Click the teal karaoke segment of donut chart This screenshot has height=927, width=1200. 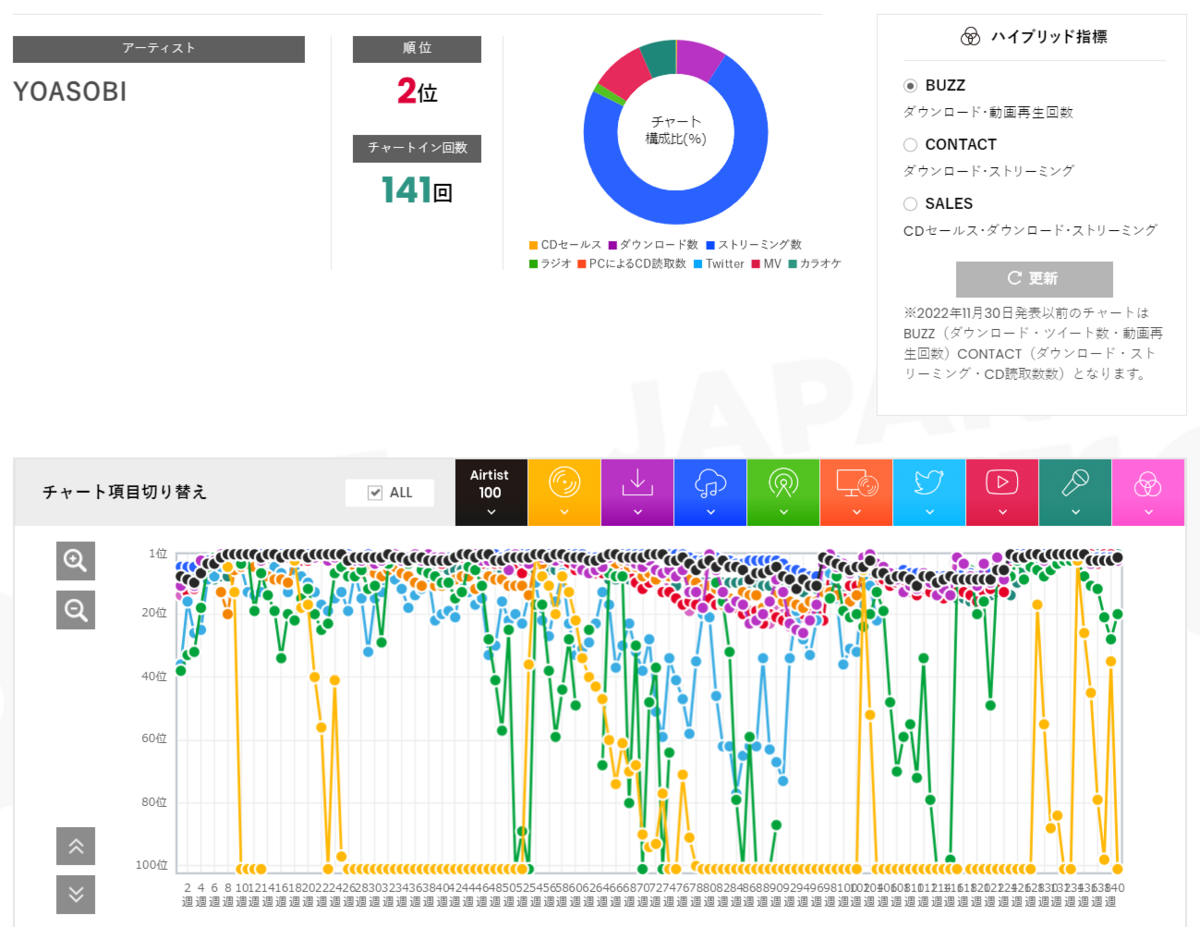pyautogui.click(x=659, y=57)
